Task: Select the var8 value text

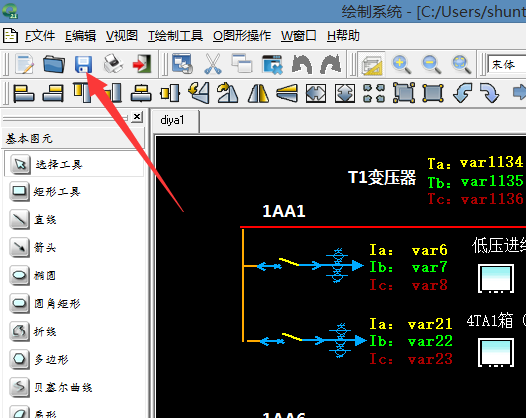Action: pyautogui.click(x=429, y=285)
